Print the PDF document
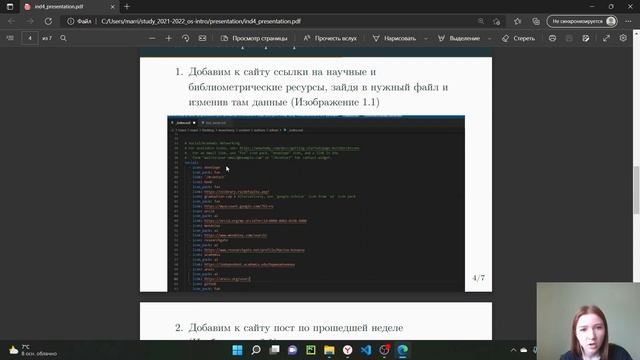The image size is (640, 360). tap(552, 38)
